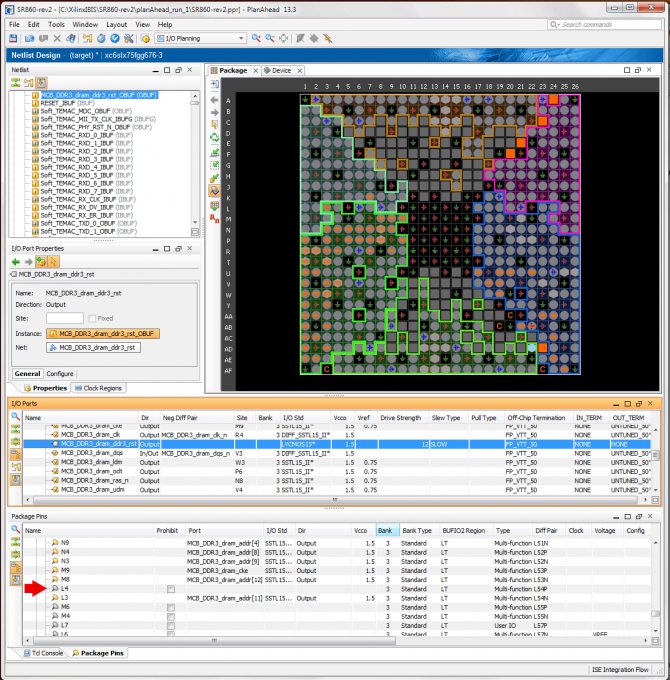Click the MCB_DDR3_dram_ddr3_rst net button
This screenshot has width=670, height=680.
(93, 347)
